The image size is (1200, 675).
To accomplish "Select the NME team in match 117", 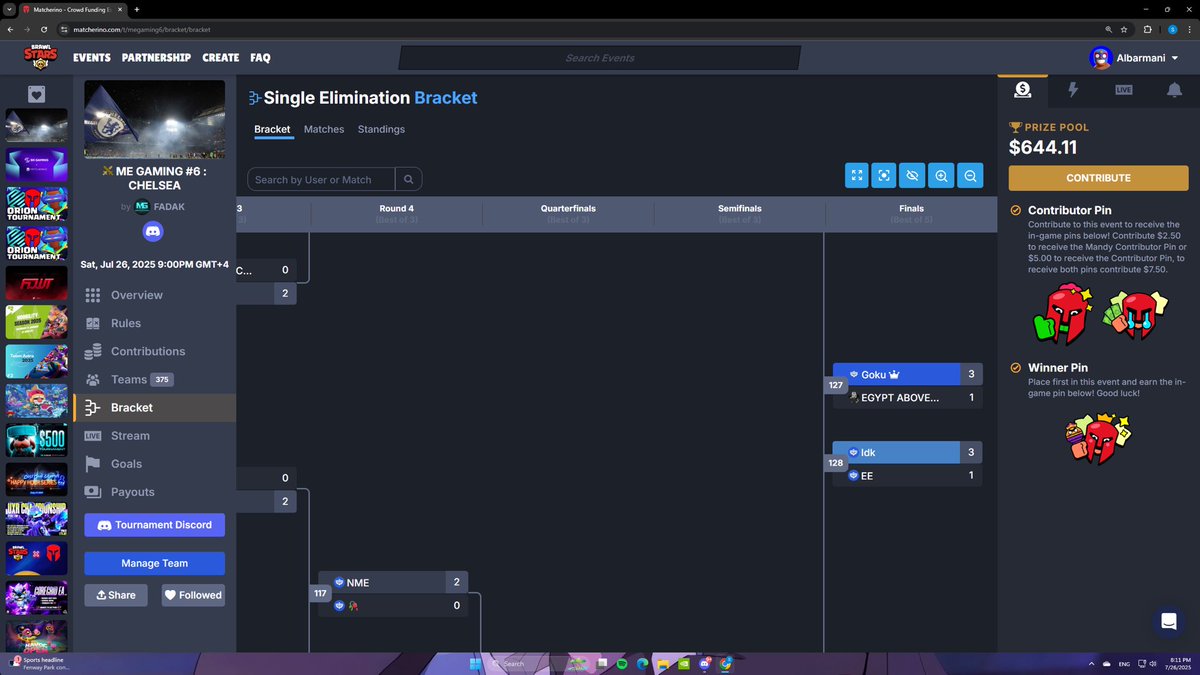I will [x=393, y=582].
